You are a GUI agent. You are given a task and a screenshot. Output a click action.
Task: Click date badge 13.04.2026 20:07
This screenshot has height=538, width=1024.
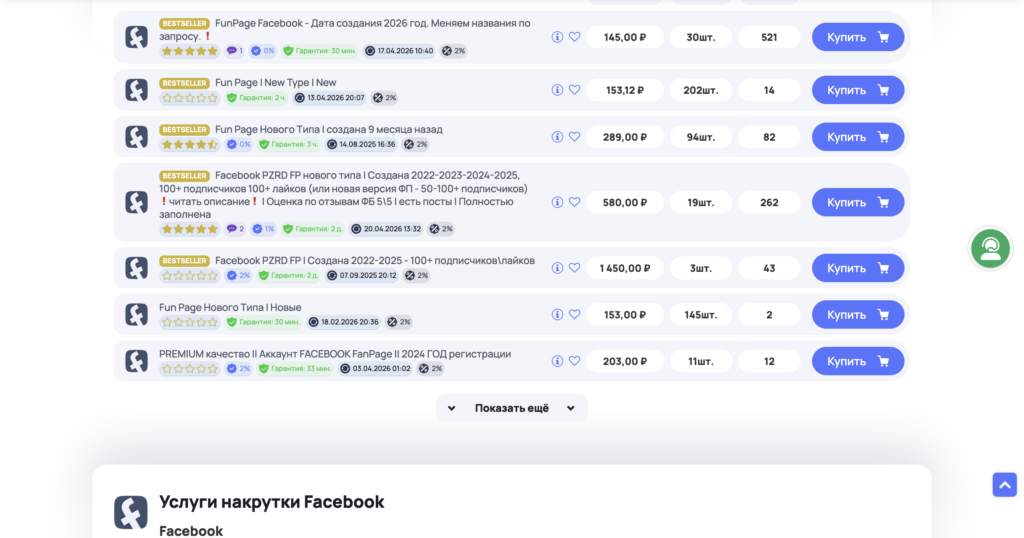click(330, 98)
